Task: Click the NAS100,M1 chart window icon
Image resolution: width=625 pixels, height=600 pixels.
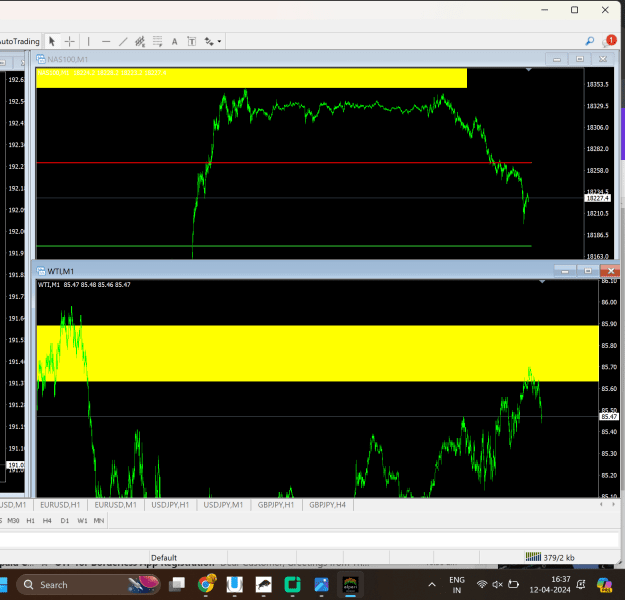Action: [41, 59]
